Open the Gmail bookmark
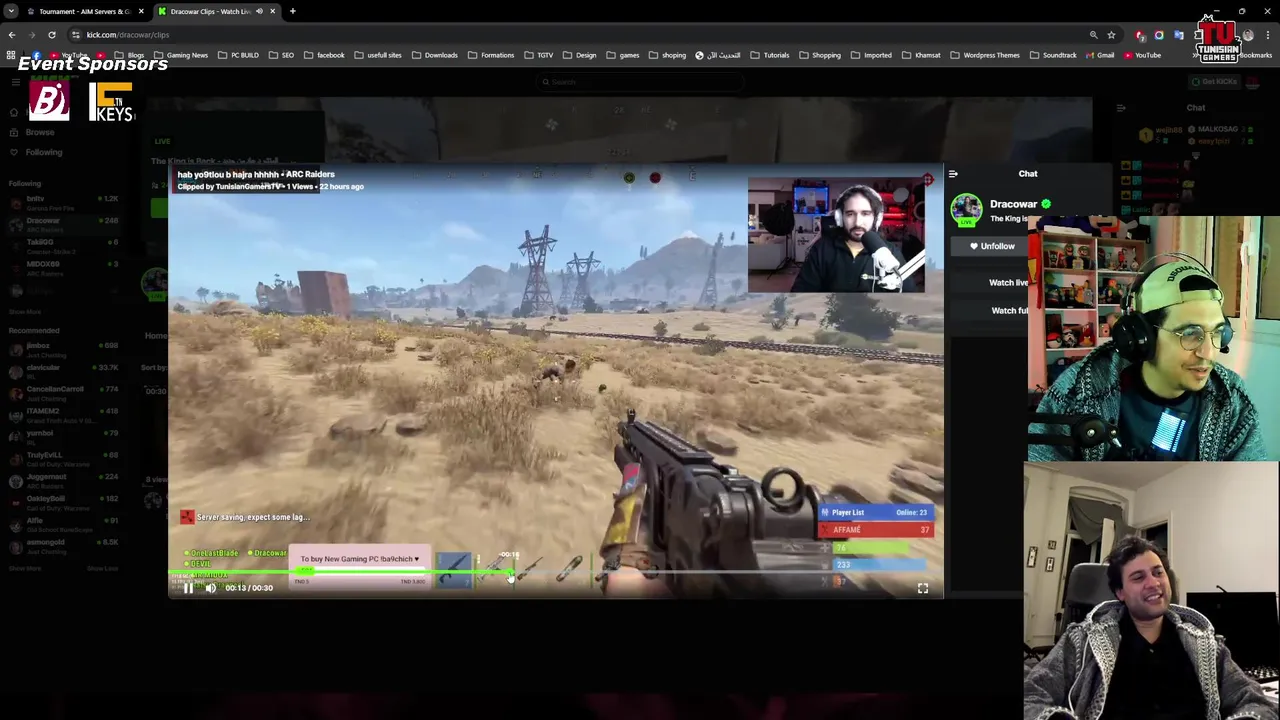This screenshot has width=1280, height=720. pyautogui.click(x=1100, y=55)
